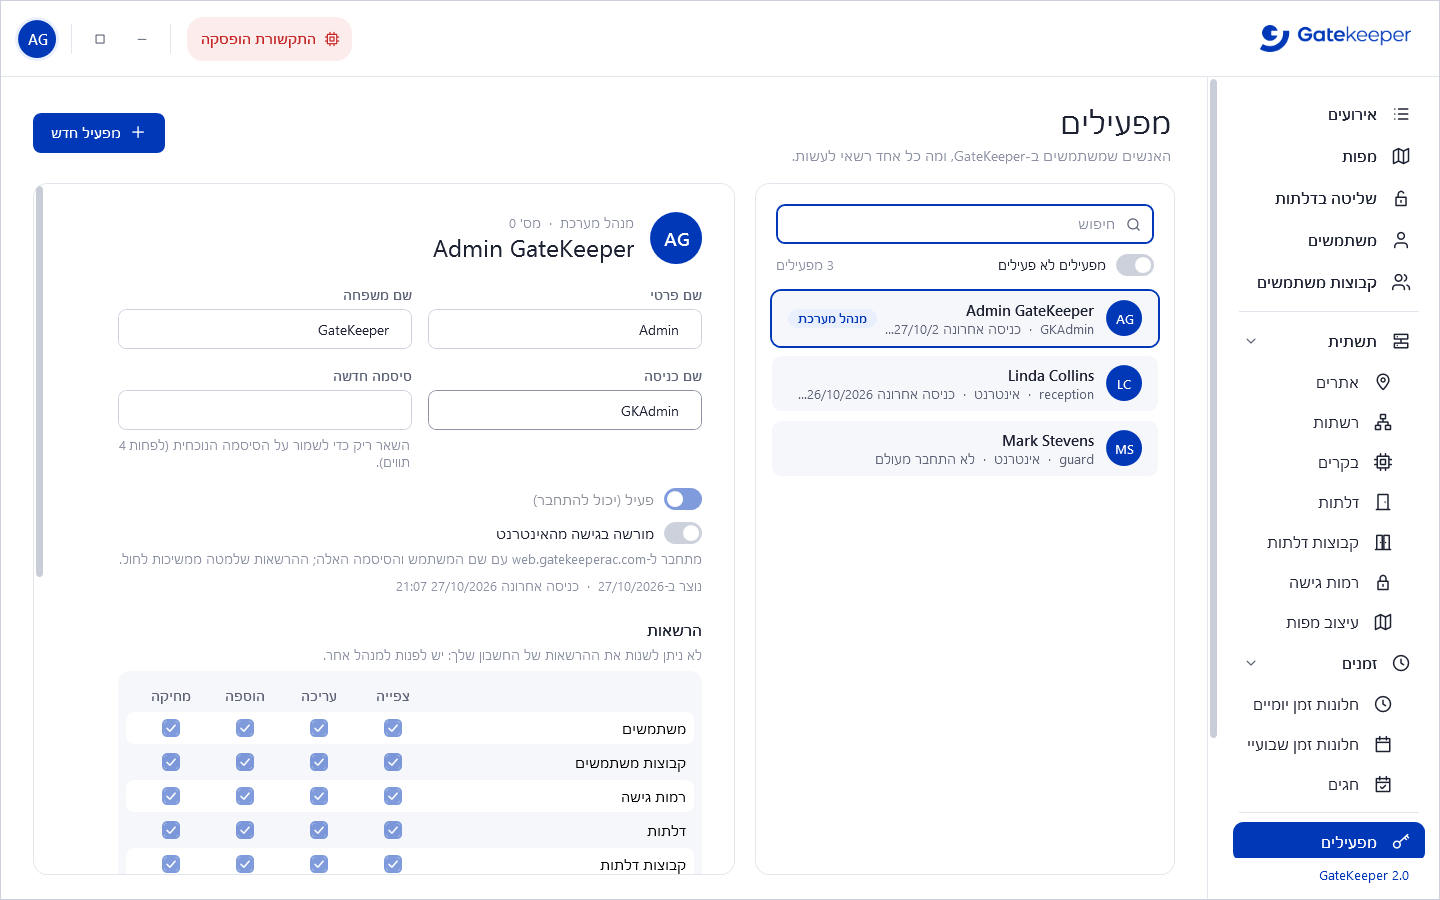Image resolution: width=1440 pixels, height=900 pixels.
Task: Toggle מחיקה checkbox for קבוצות משתמשים row
Action: point(171,762)
